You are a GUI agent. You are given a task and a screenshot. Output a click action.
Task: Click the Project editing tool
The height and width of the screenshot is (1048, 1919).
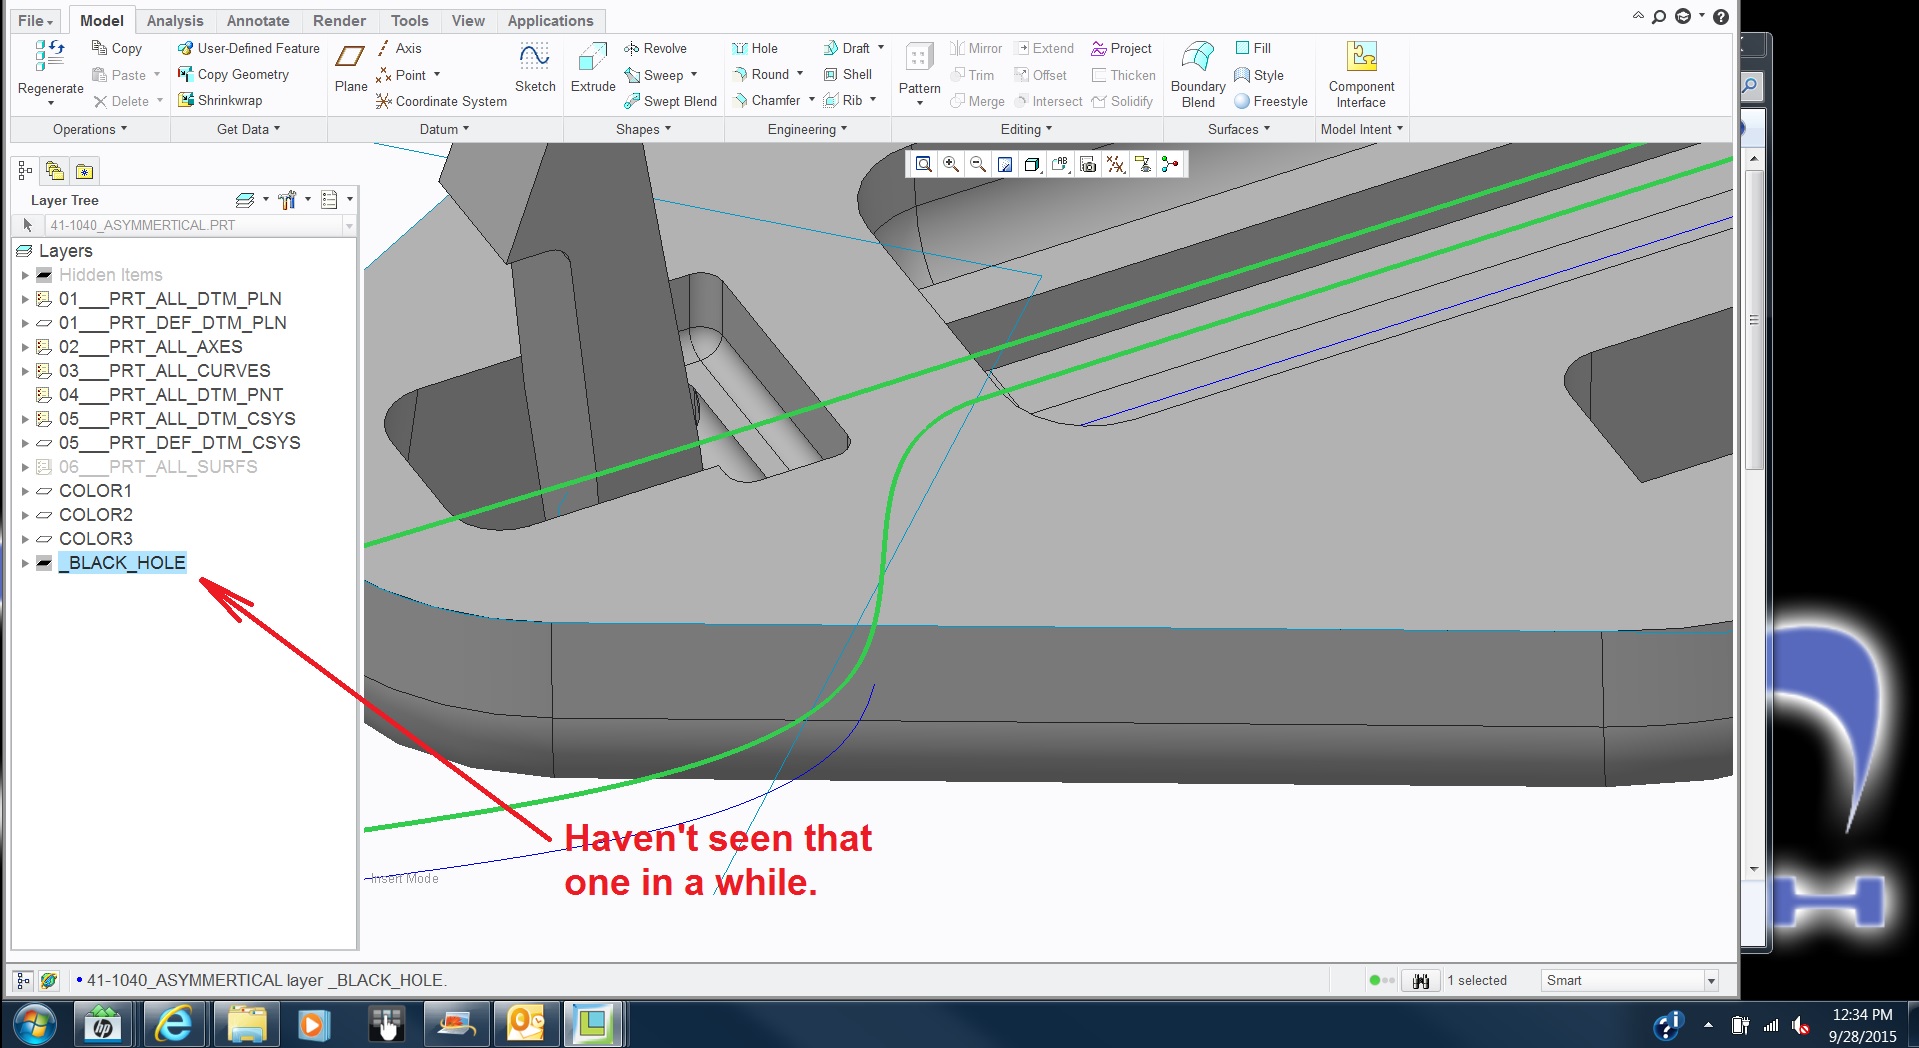[1121, 48]
